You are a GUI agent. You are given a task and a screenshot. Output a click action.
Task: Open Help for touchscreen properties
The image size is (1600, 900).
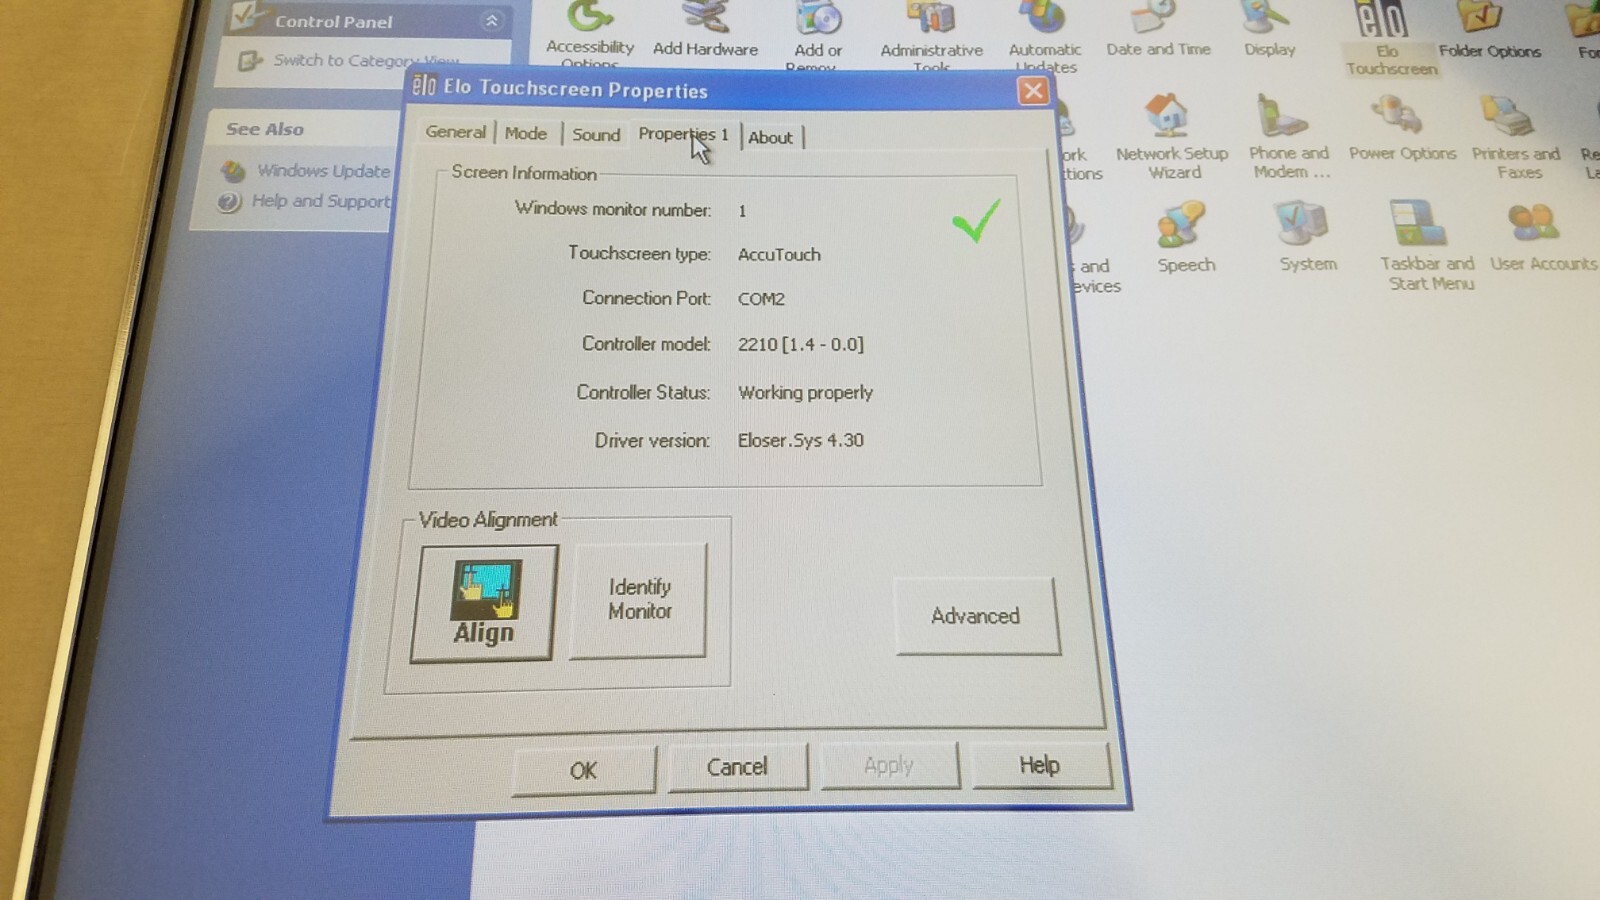point(1040,765)
